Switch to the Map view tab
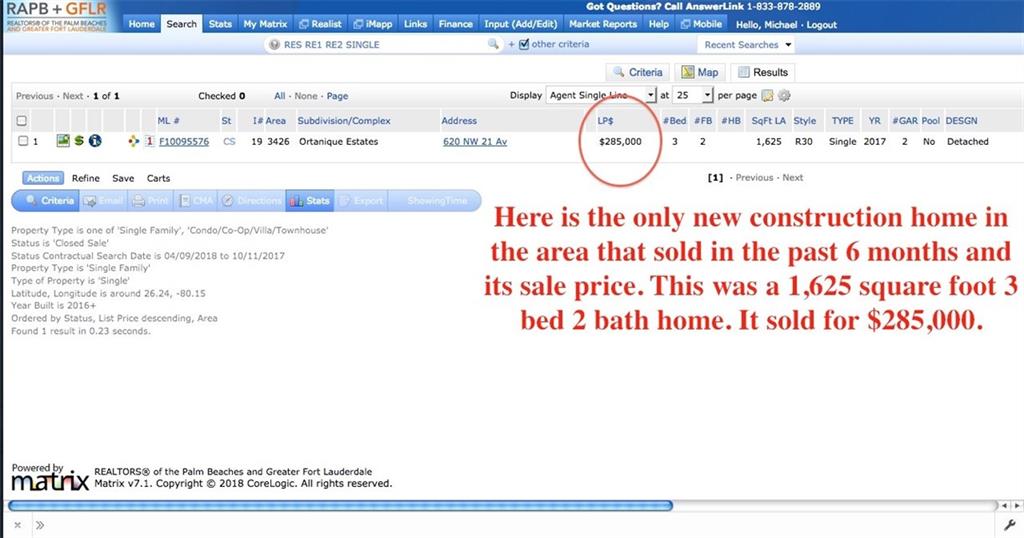Screen dimensions: 1024x538 699,72
